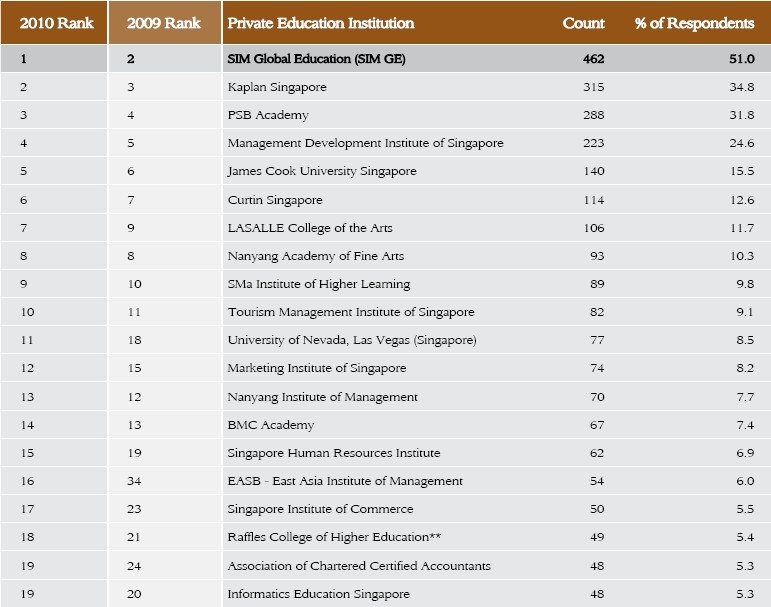Viewport: 771px width, 607px height.
Task: Select 'Marketing Institute of Singapore' cell
Action: tap(317, 368)
